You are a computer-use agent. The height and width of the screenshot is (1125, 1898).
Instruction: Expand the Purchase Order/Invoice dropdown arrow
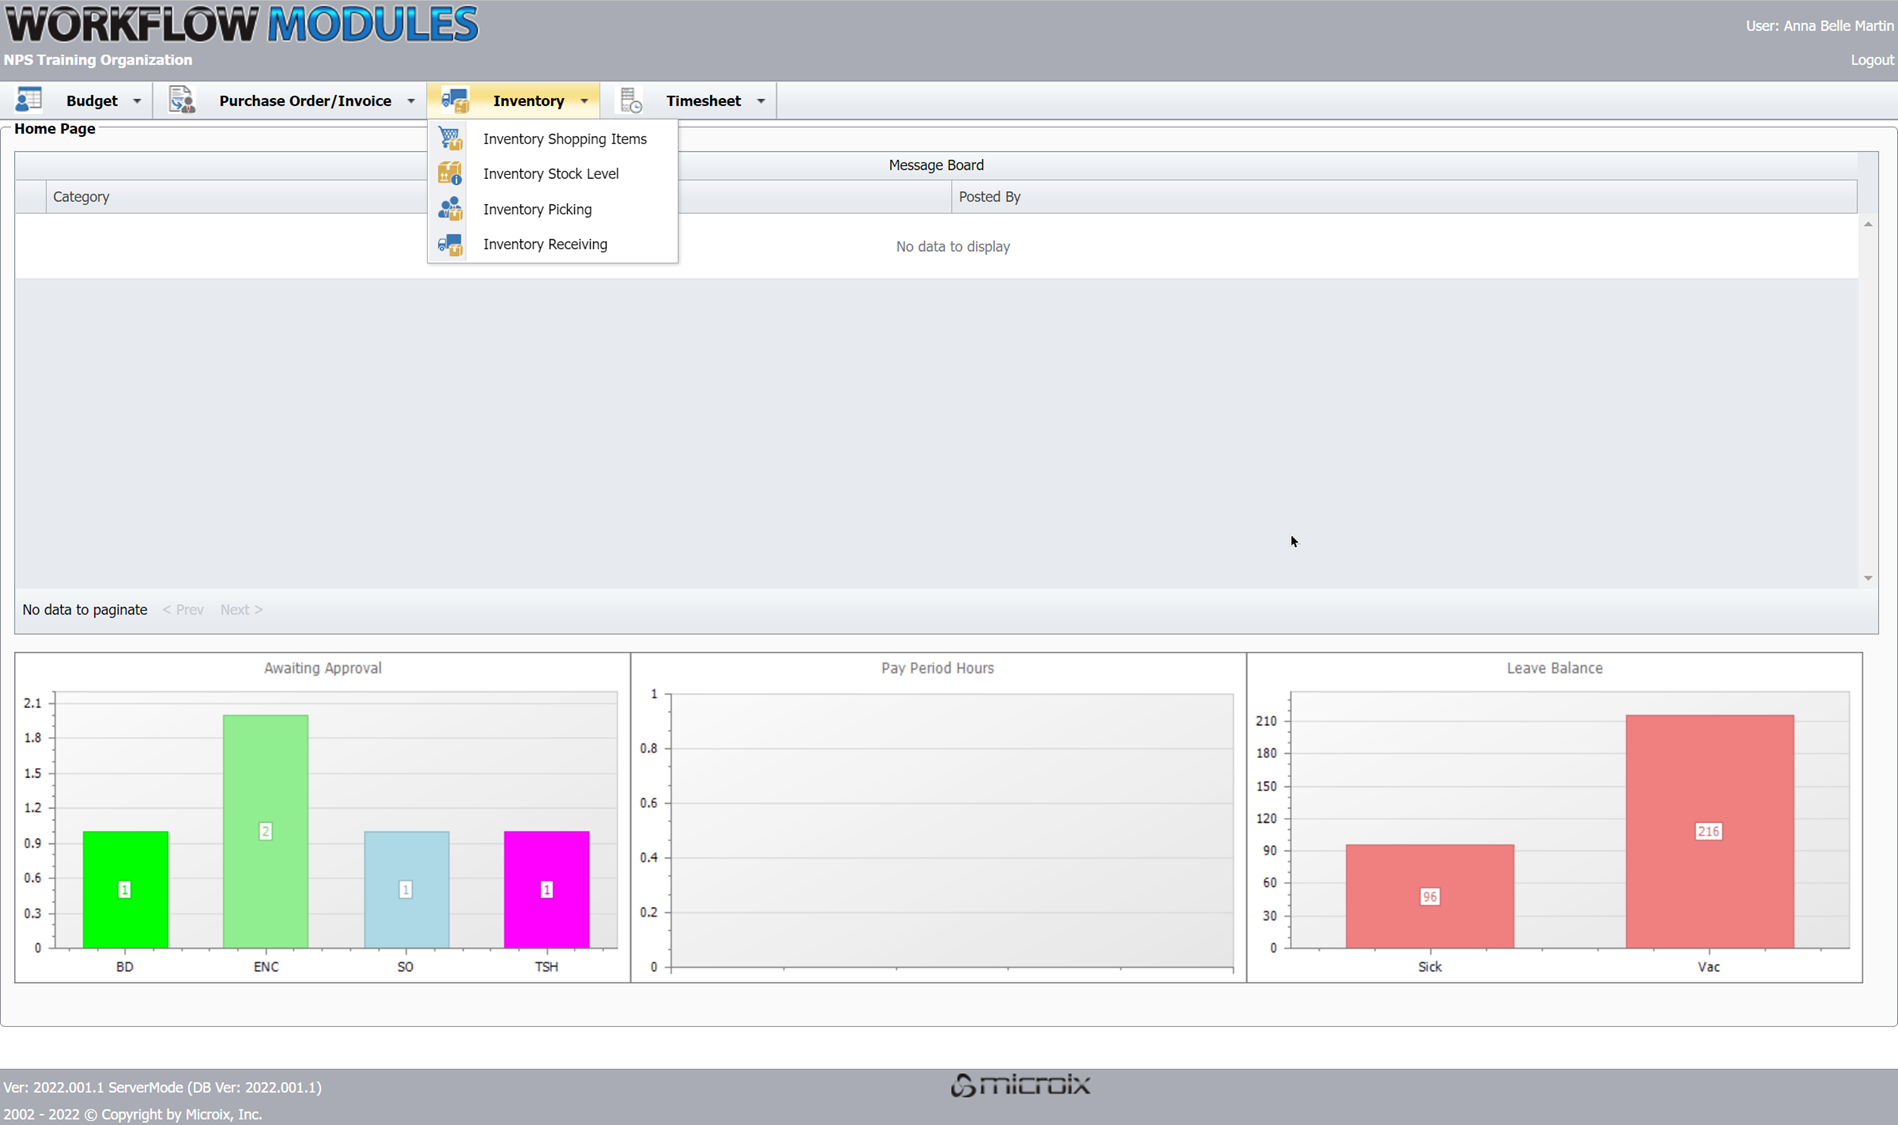[x=411, y=101]
